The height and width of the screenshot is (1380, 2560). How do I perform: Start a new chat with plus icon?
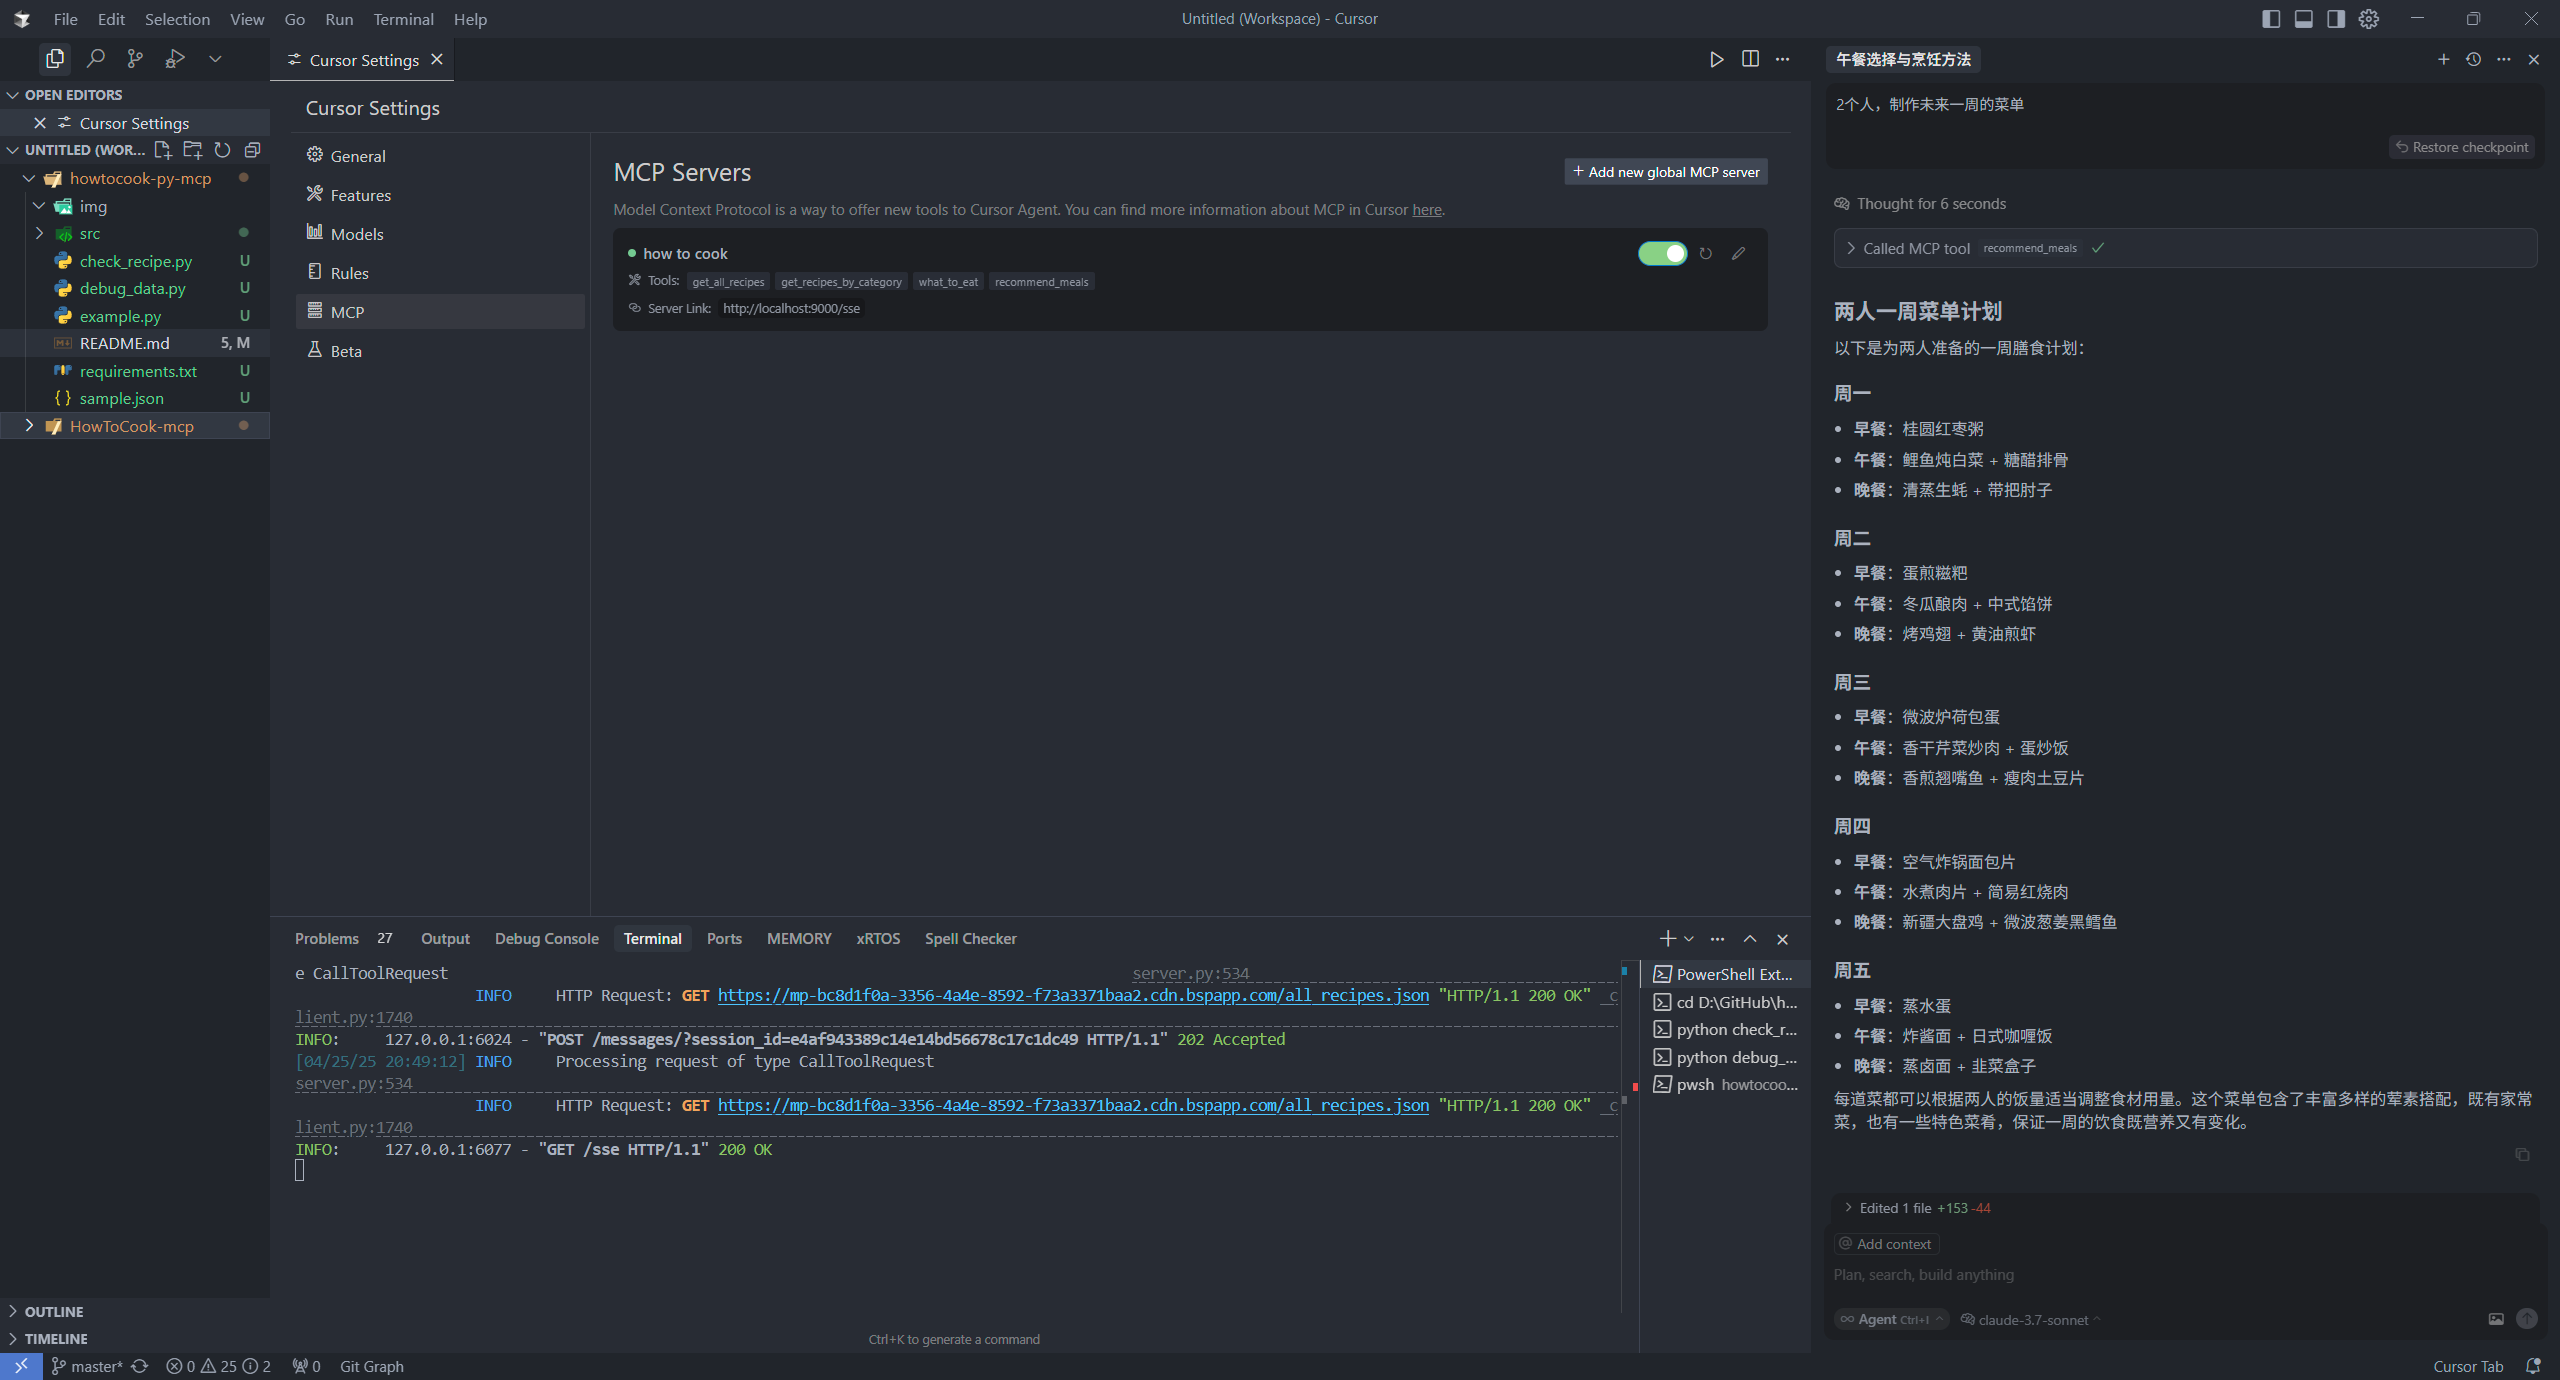(x=2443, y=59)
